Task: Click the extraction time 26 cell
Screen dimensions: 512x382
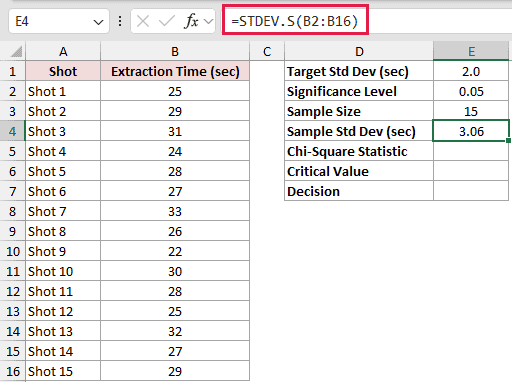Action: 175,231
